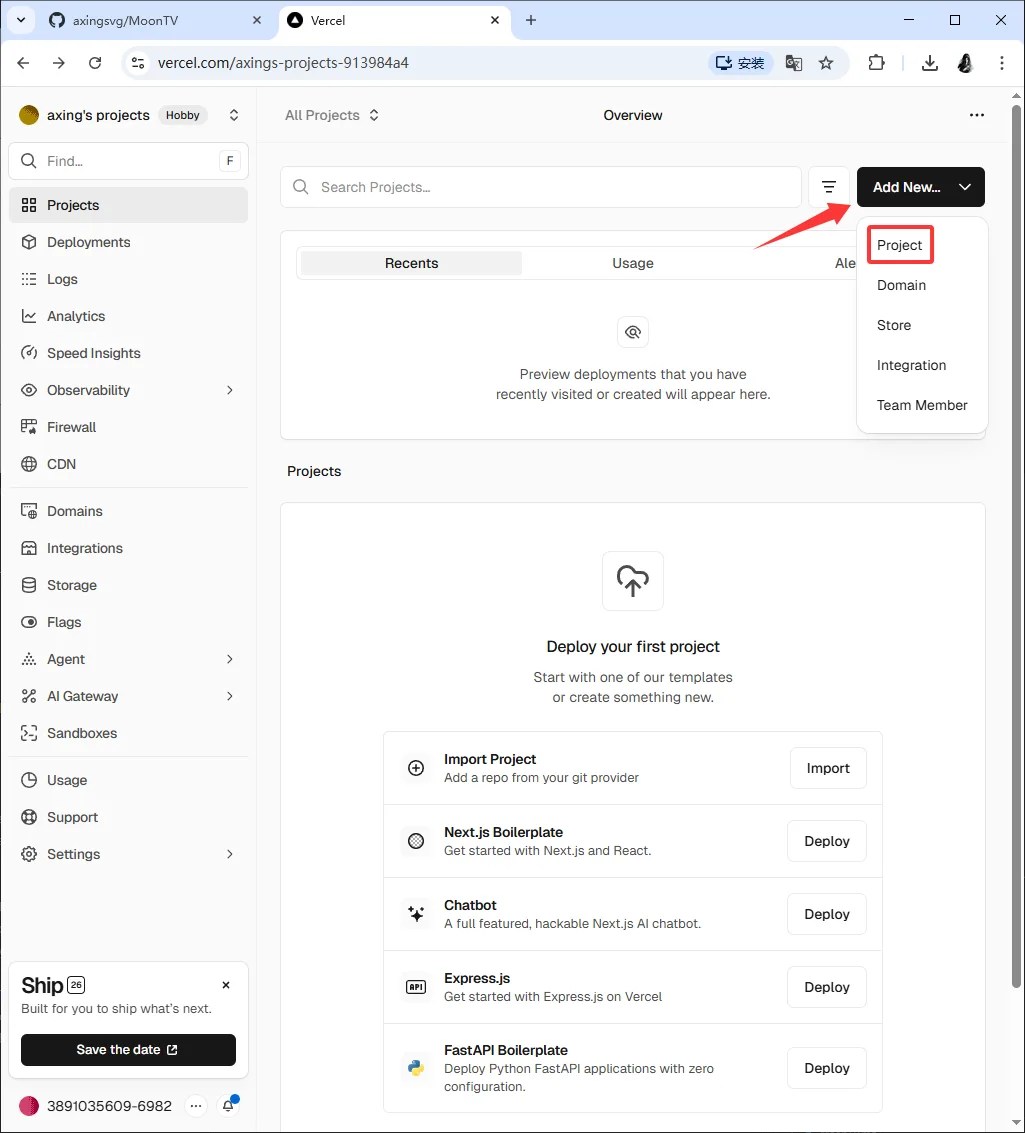Click the Search Projects field
The width and height of the screenshot is (1025, 1133).
click(x=540, y=187)
